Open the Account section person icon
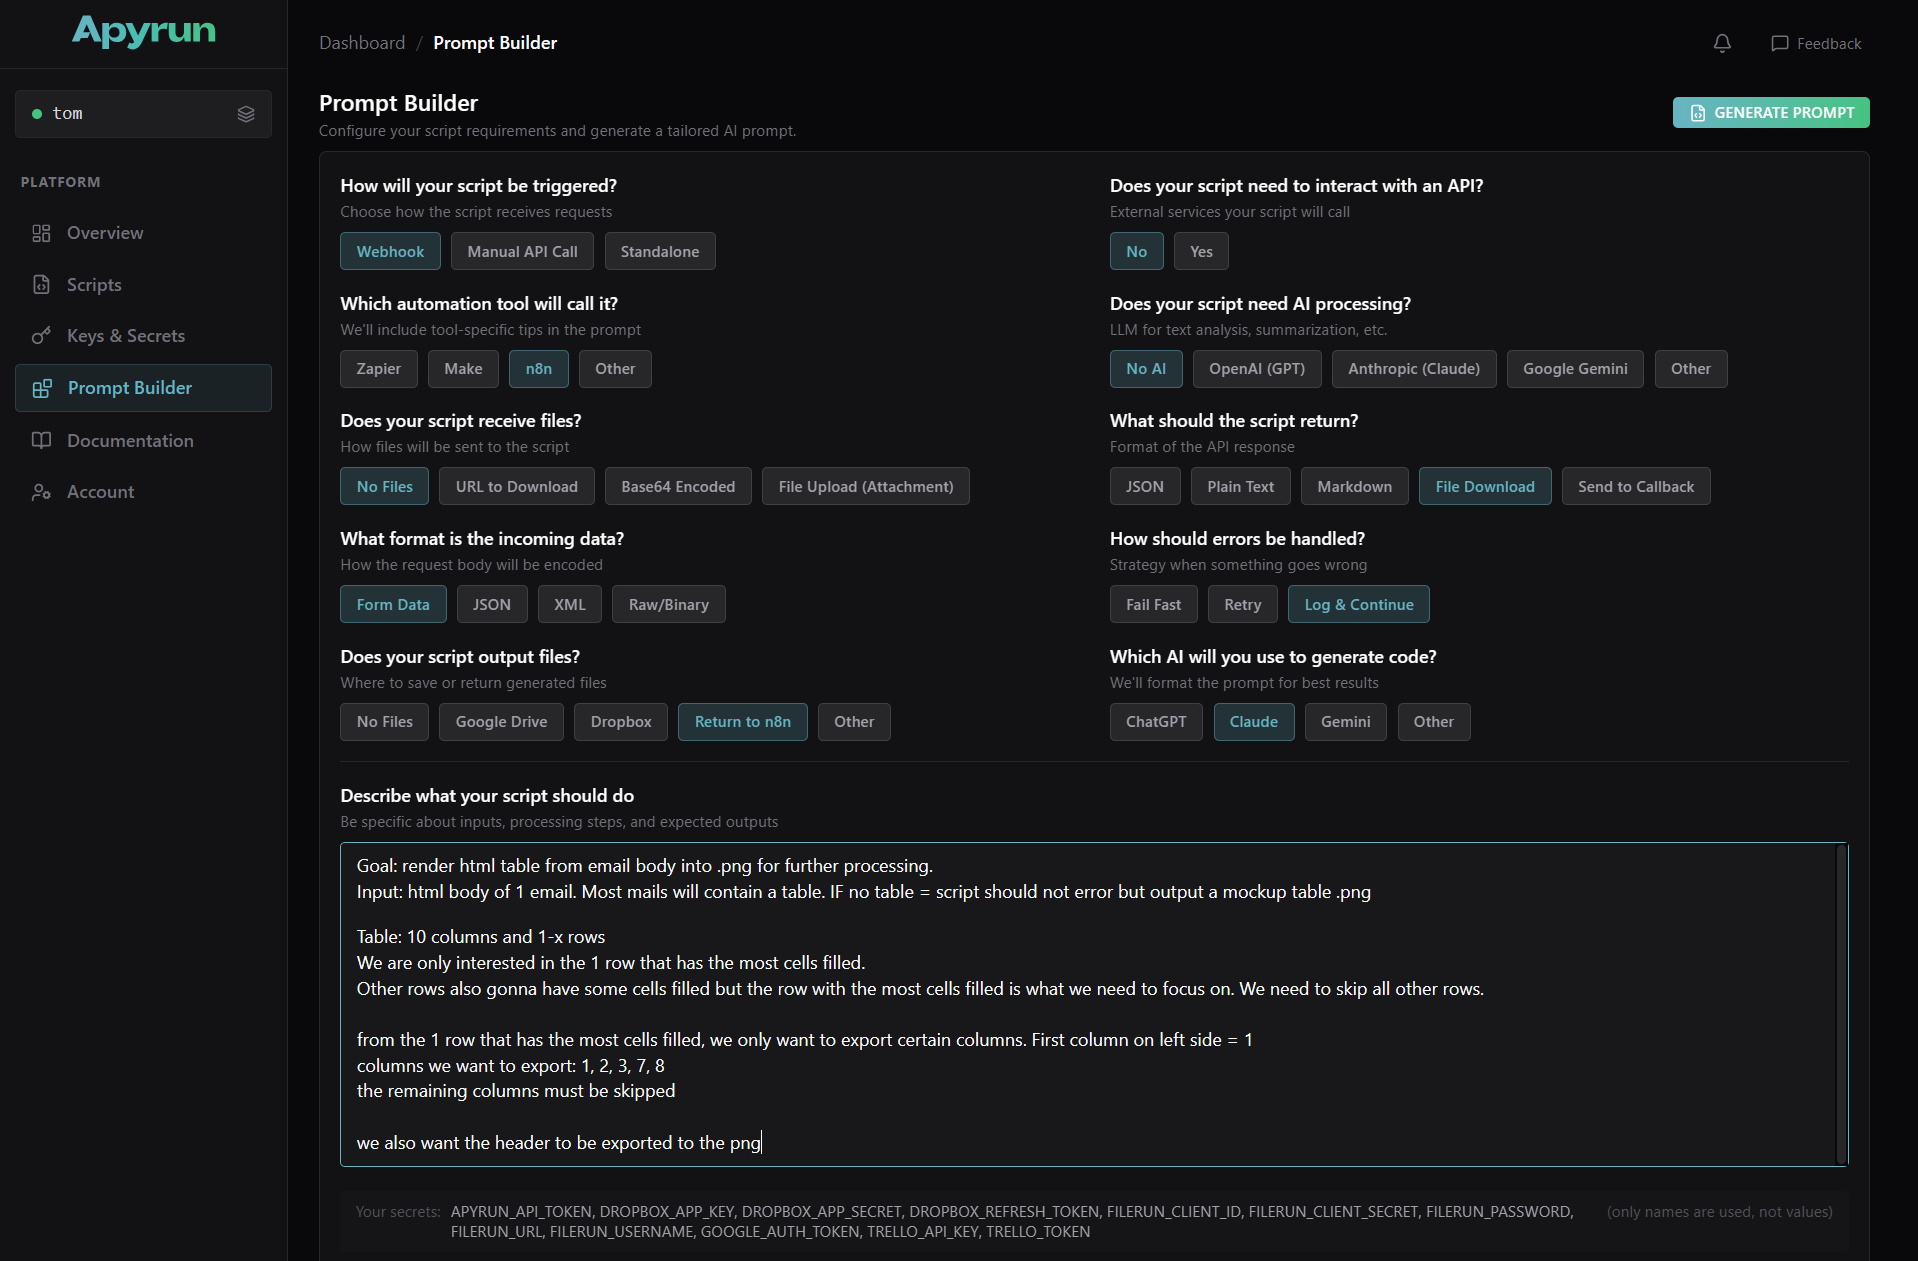Viewport: 1918px width, 1261px height. pyautogui.click(x=41, y=492)
